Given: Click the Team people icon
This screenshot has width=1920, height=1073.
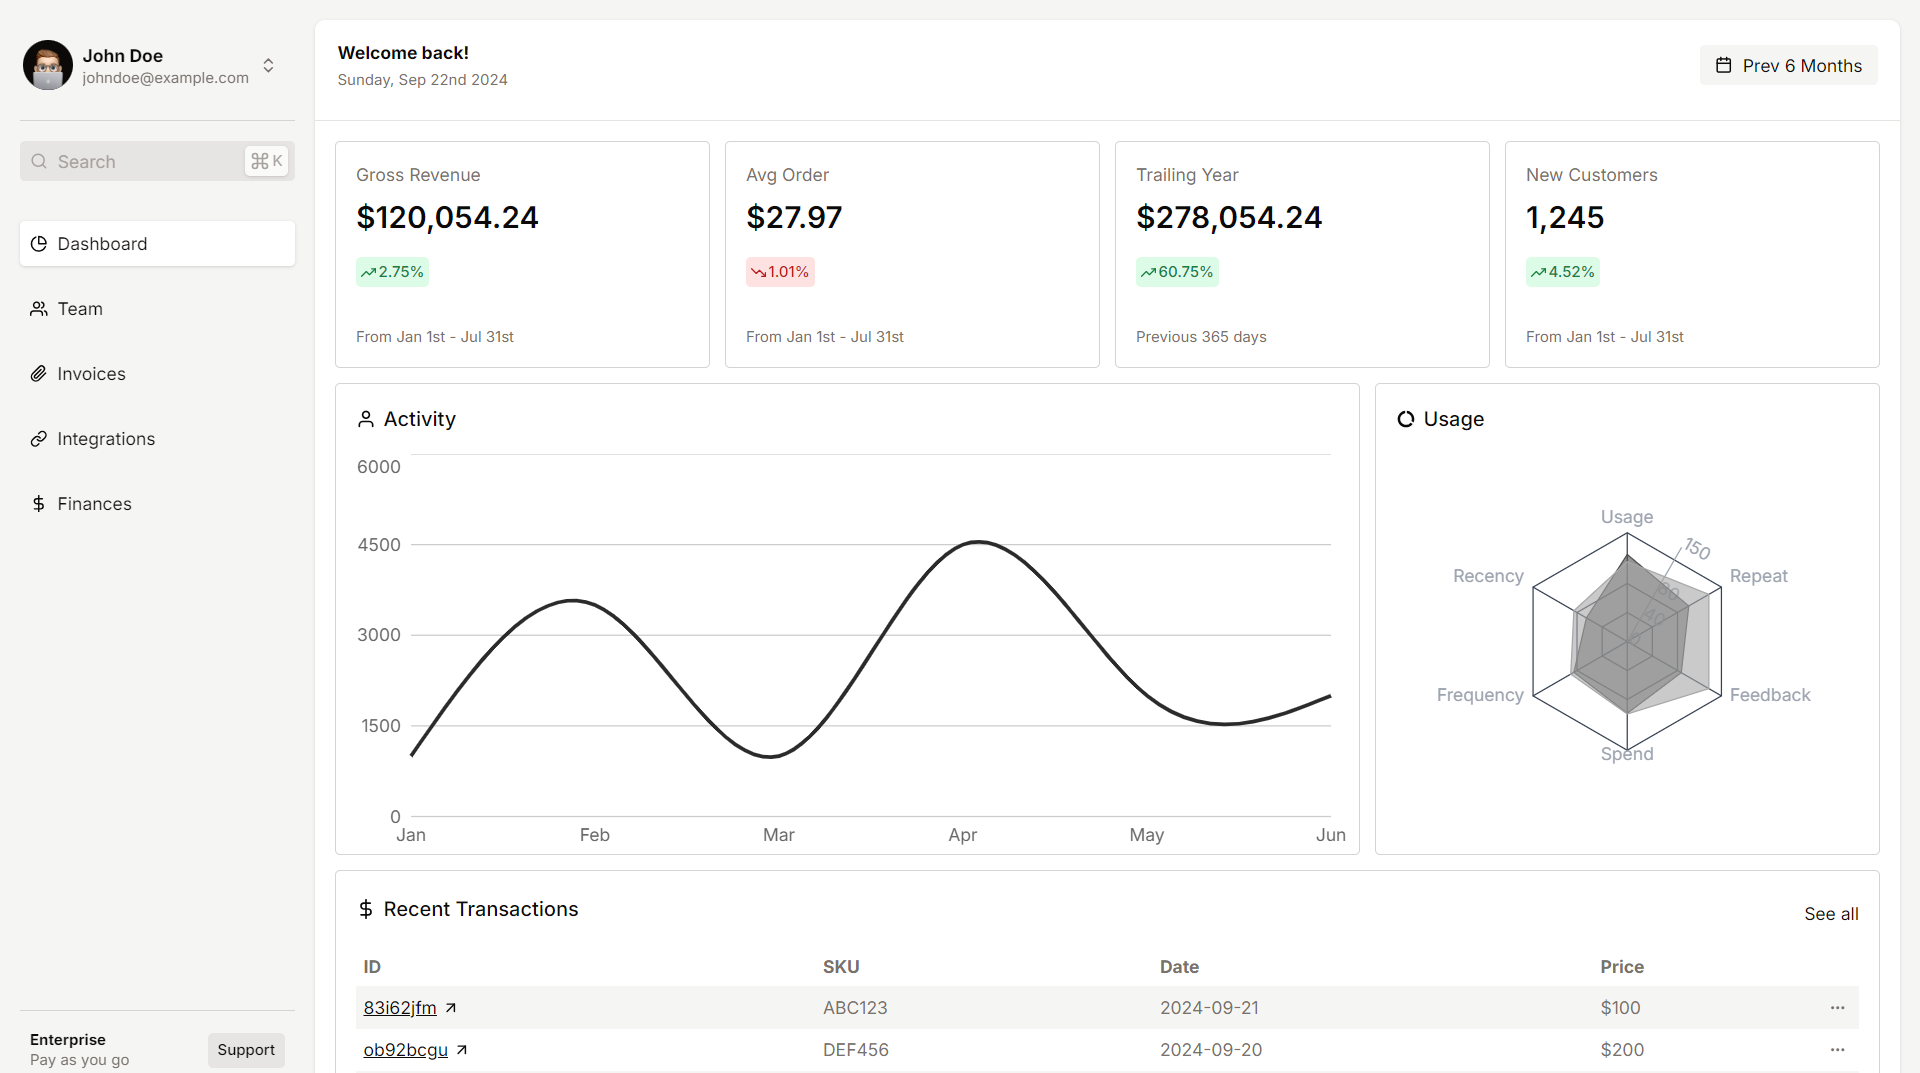Looking at the screenshot, I should pyautogui.click(x=39, y=309).
